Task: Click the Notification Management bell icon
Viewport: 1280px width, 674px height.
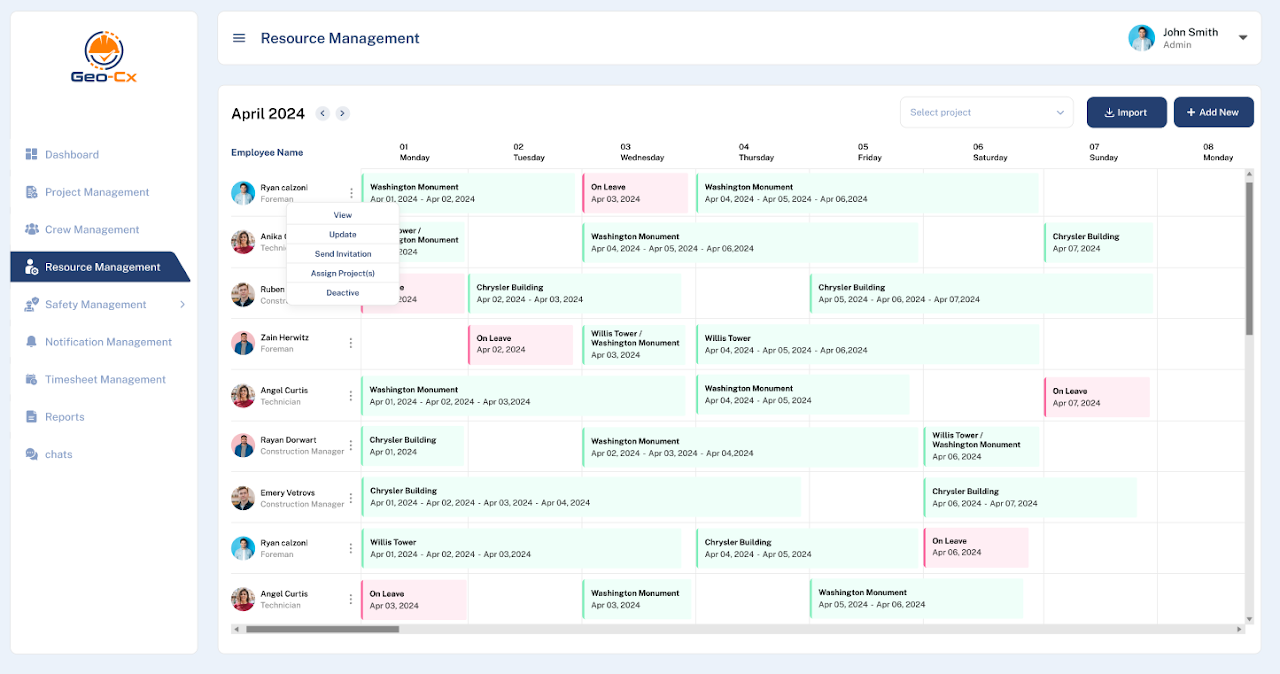Action: 32,342
